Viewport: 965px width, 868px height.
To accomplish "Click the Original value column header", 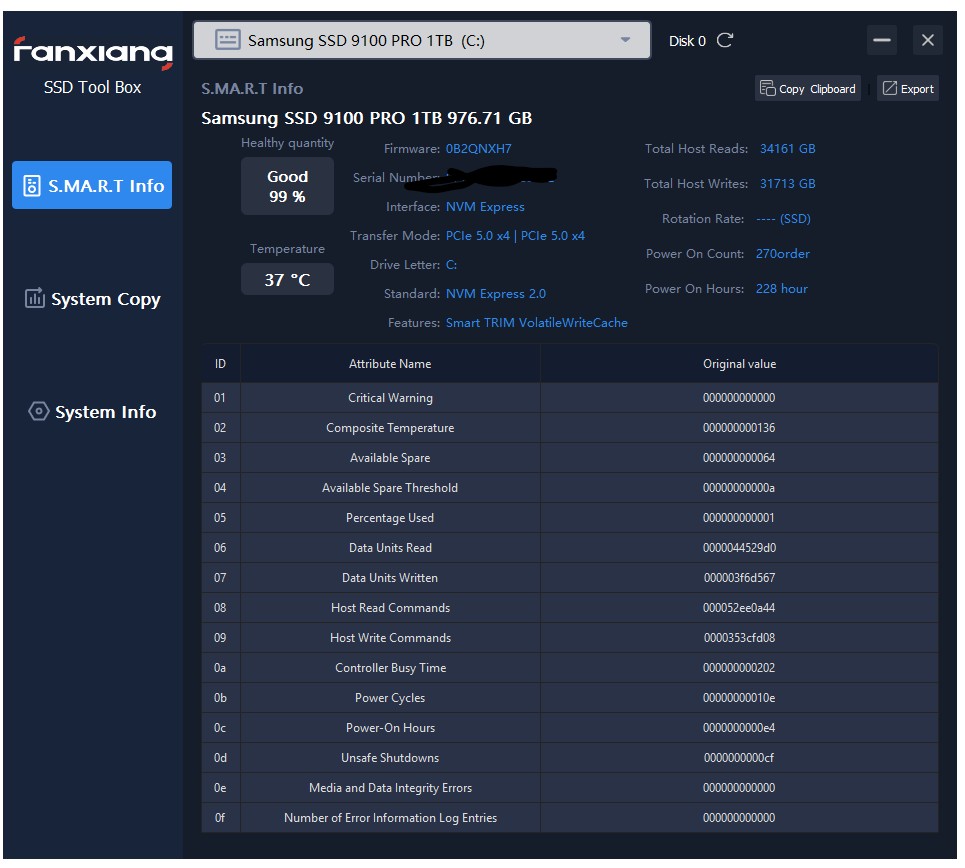I will [x=739, y=364].
